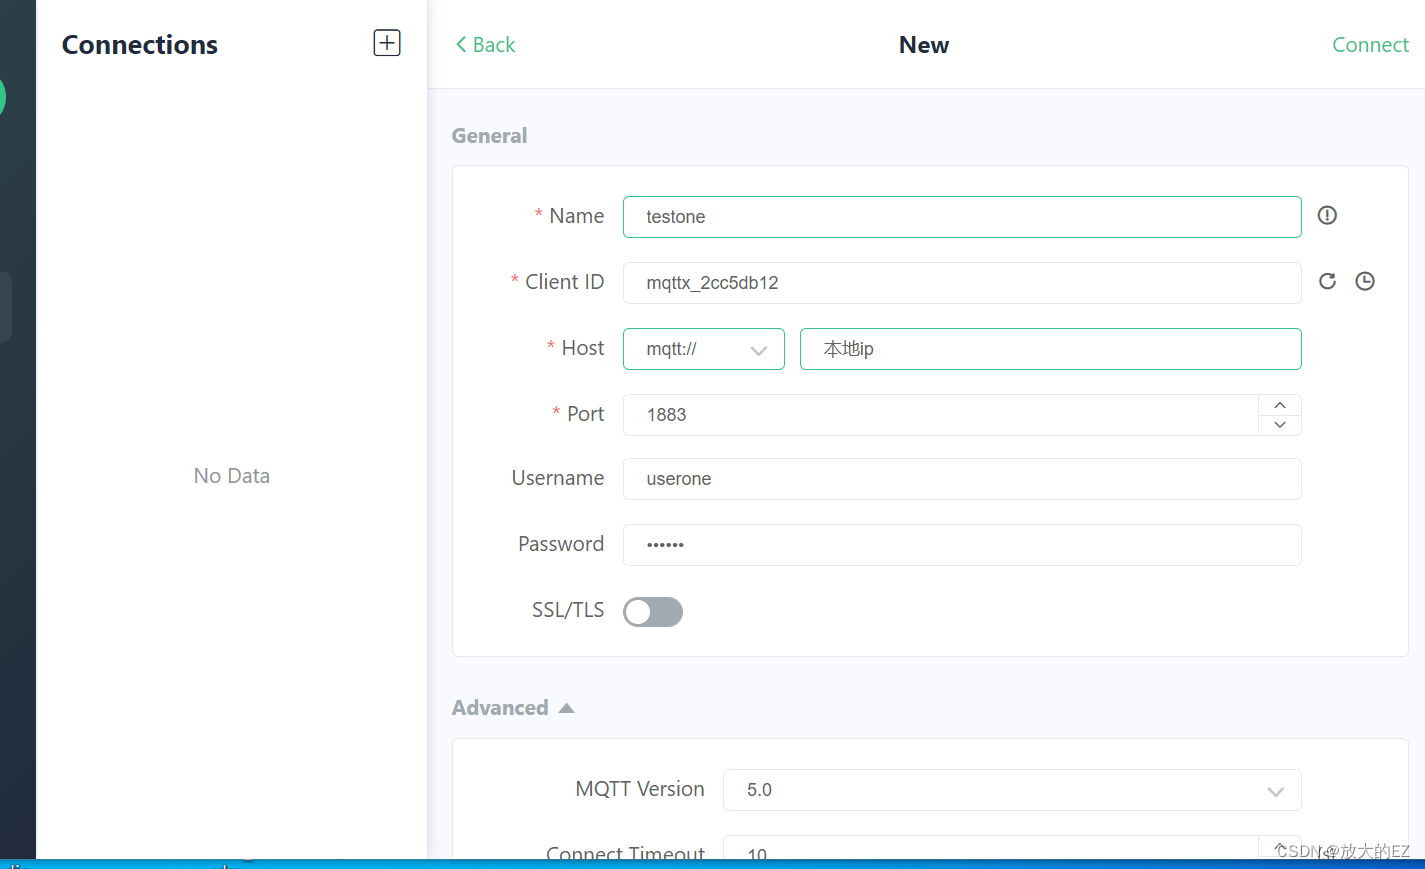Click the Connect link
This screenshot has height=869, width=1425.
[1370, 44]
